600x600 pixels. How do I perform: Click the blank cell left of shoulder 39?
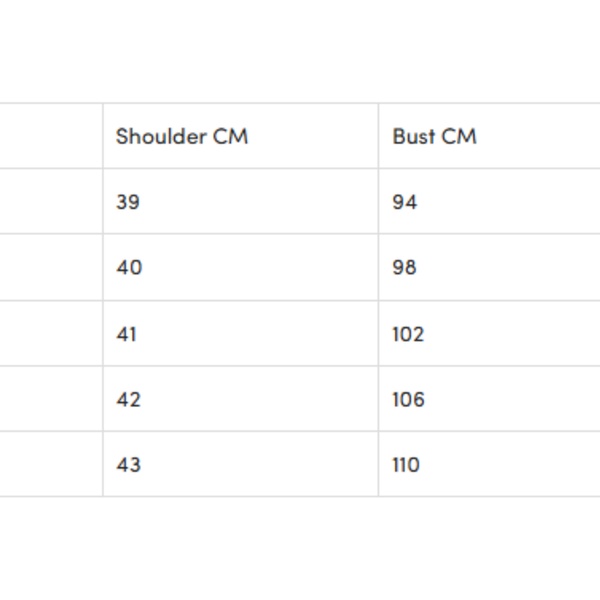click(50, 202)
